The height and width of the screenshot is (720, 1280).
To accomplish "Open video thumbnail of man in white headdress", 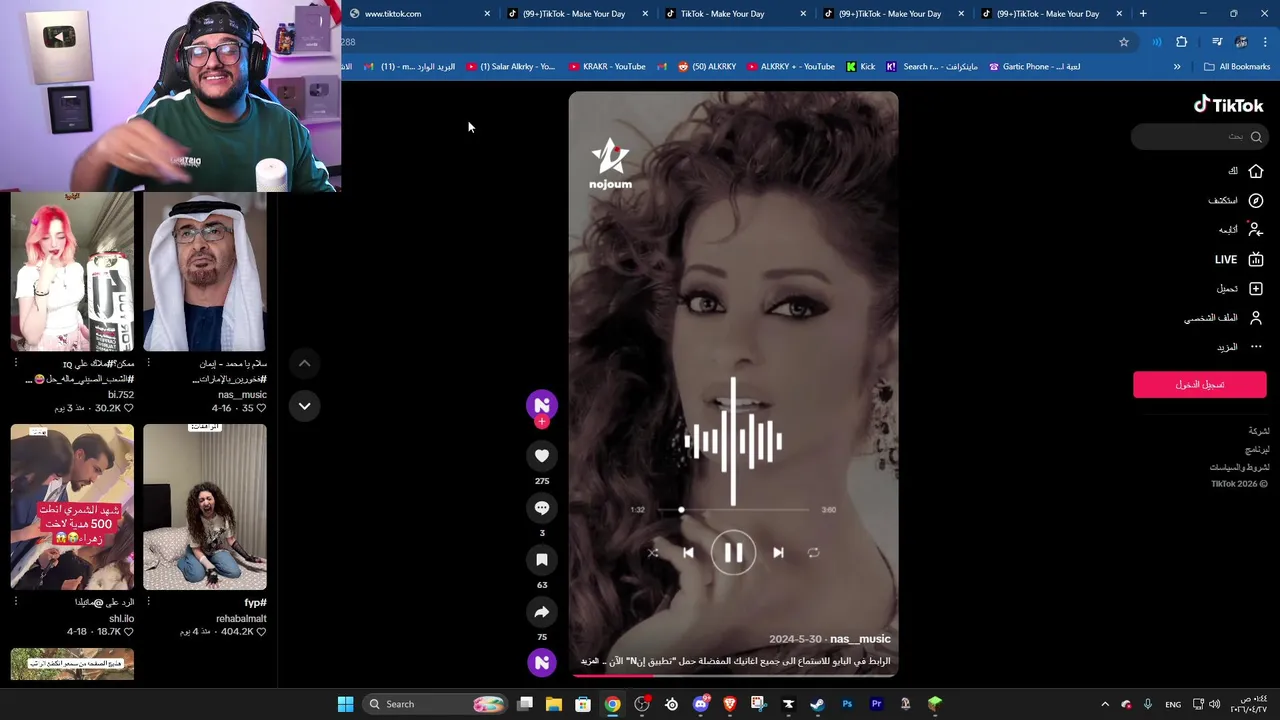I will click(205, 271).
